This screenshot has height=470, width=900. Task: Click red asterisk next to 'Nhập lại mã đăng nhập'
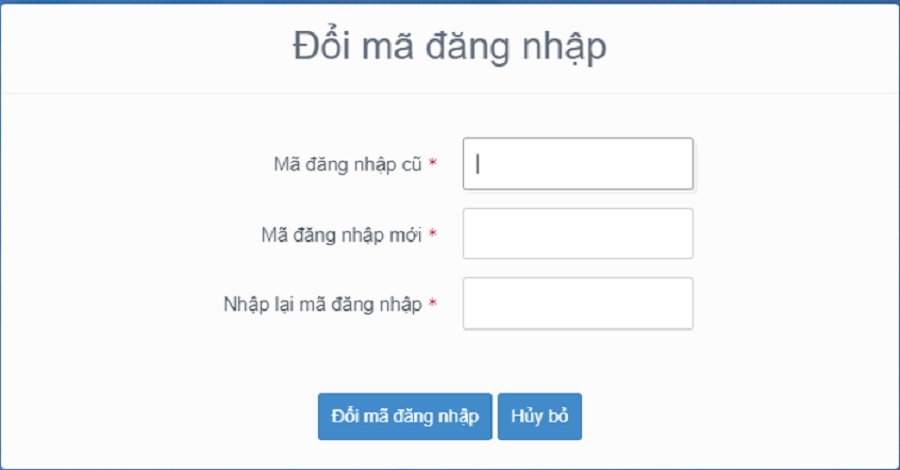(433, 304)
